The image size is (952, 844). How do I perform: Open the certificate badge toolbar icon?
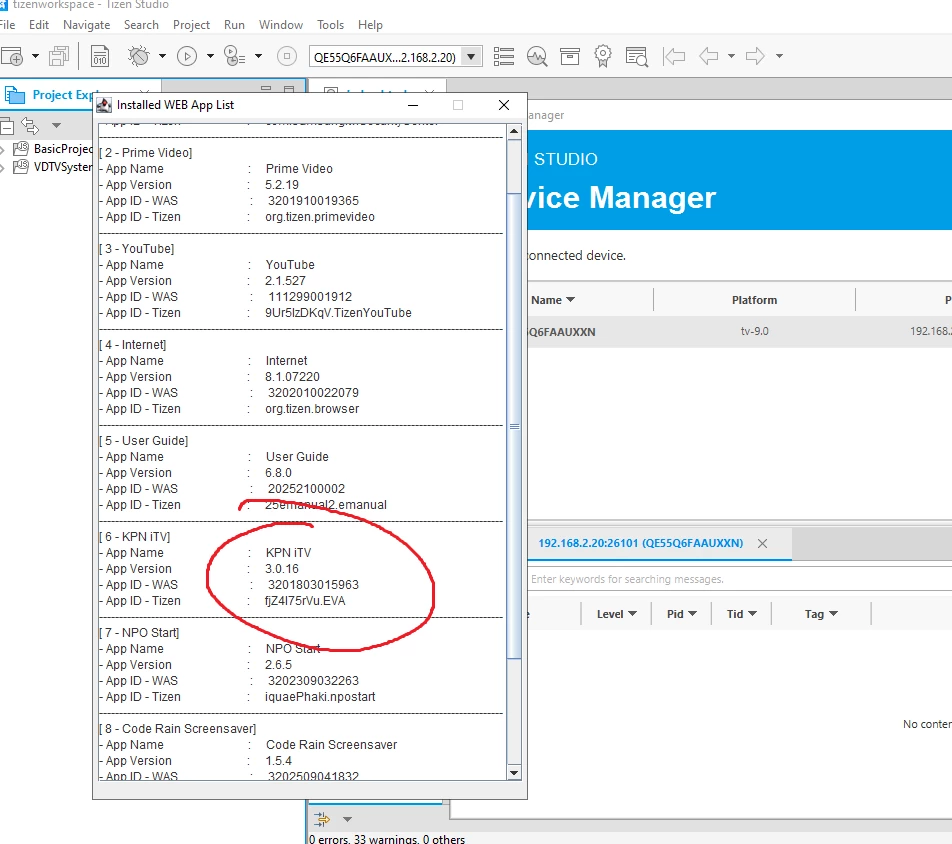(602, 56)
